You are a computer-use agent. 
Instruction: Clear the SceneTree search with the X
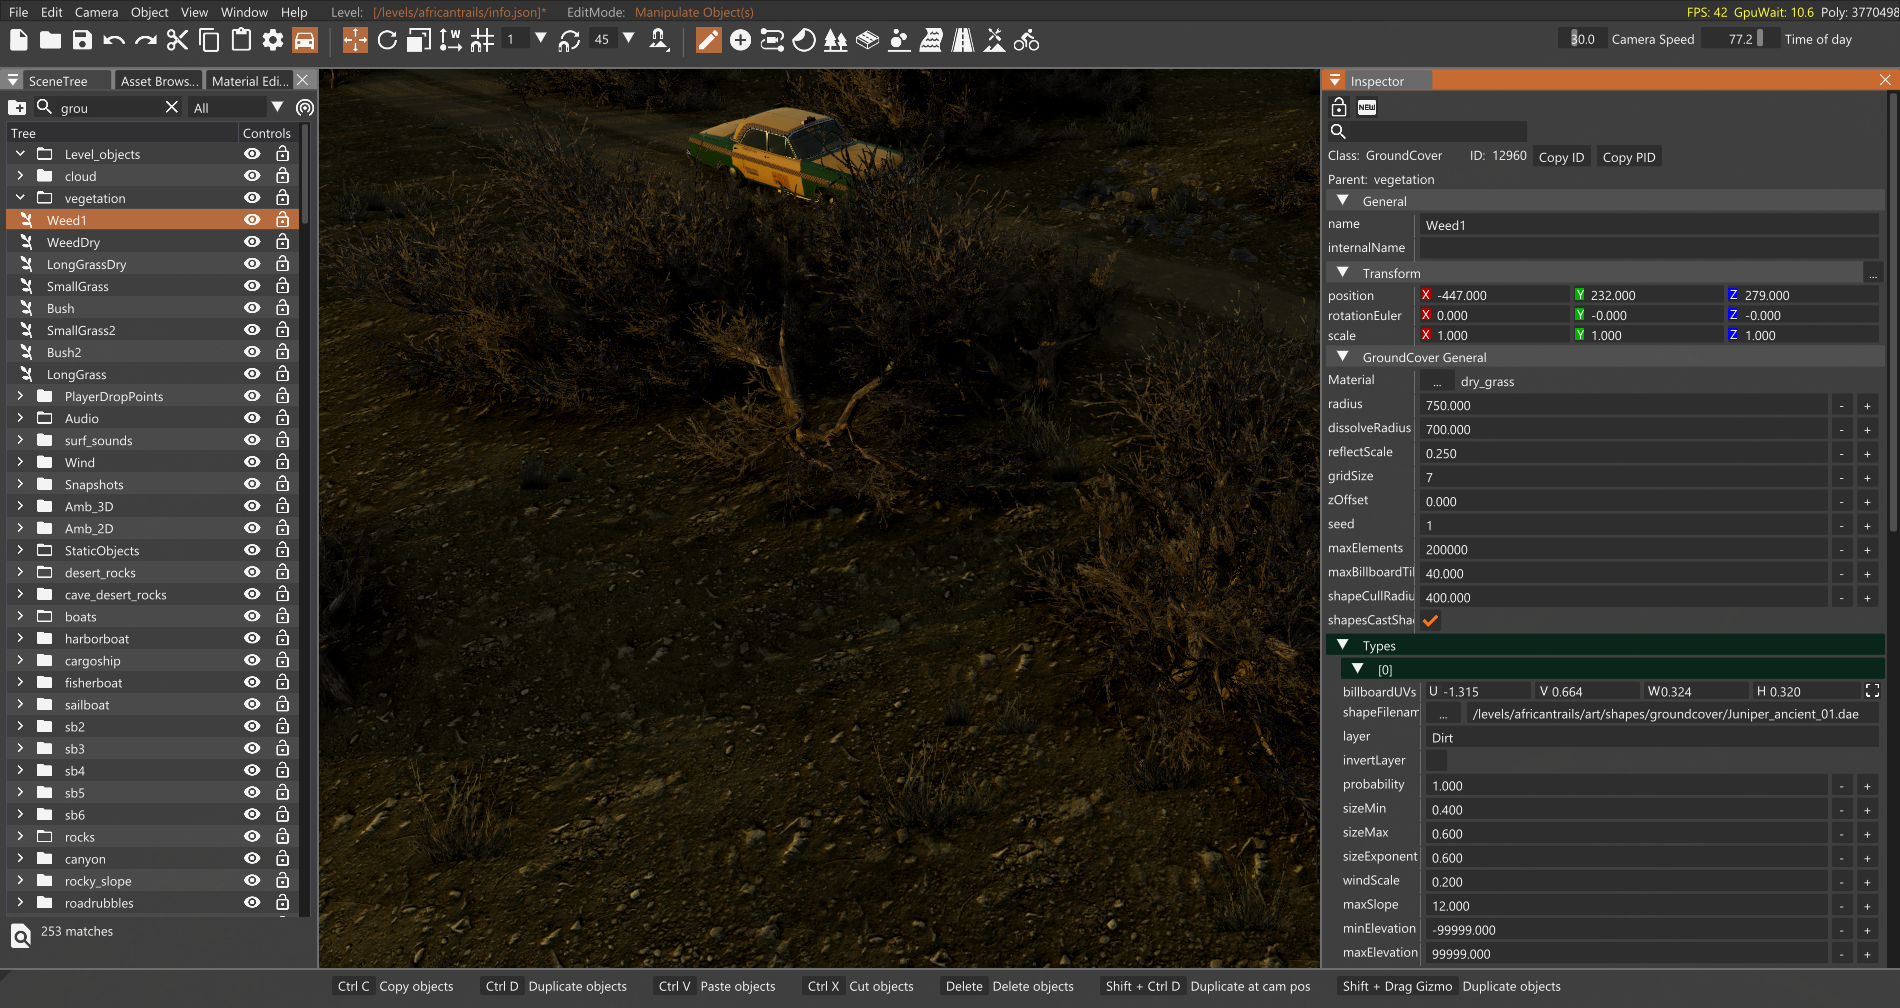(171, 107)
